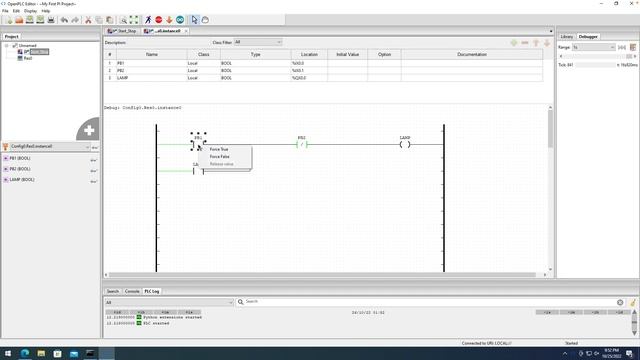This screenshot has height=360, width=640.
Task: Click the debugger reset range icon
Action: (x=622, y=47)
